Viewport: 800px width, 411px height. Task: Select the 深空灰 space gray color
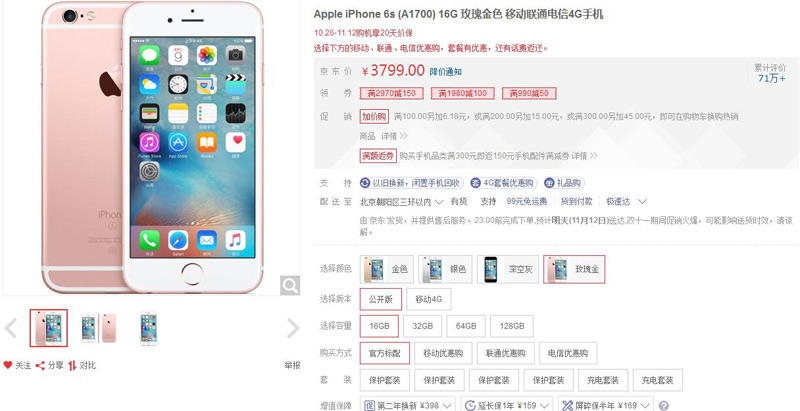[x=508, y=269]
